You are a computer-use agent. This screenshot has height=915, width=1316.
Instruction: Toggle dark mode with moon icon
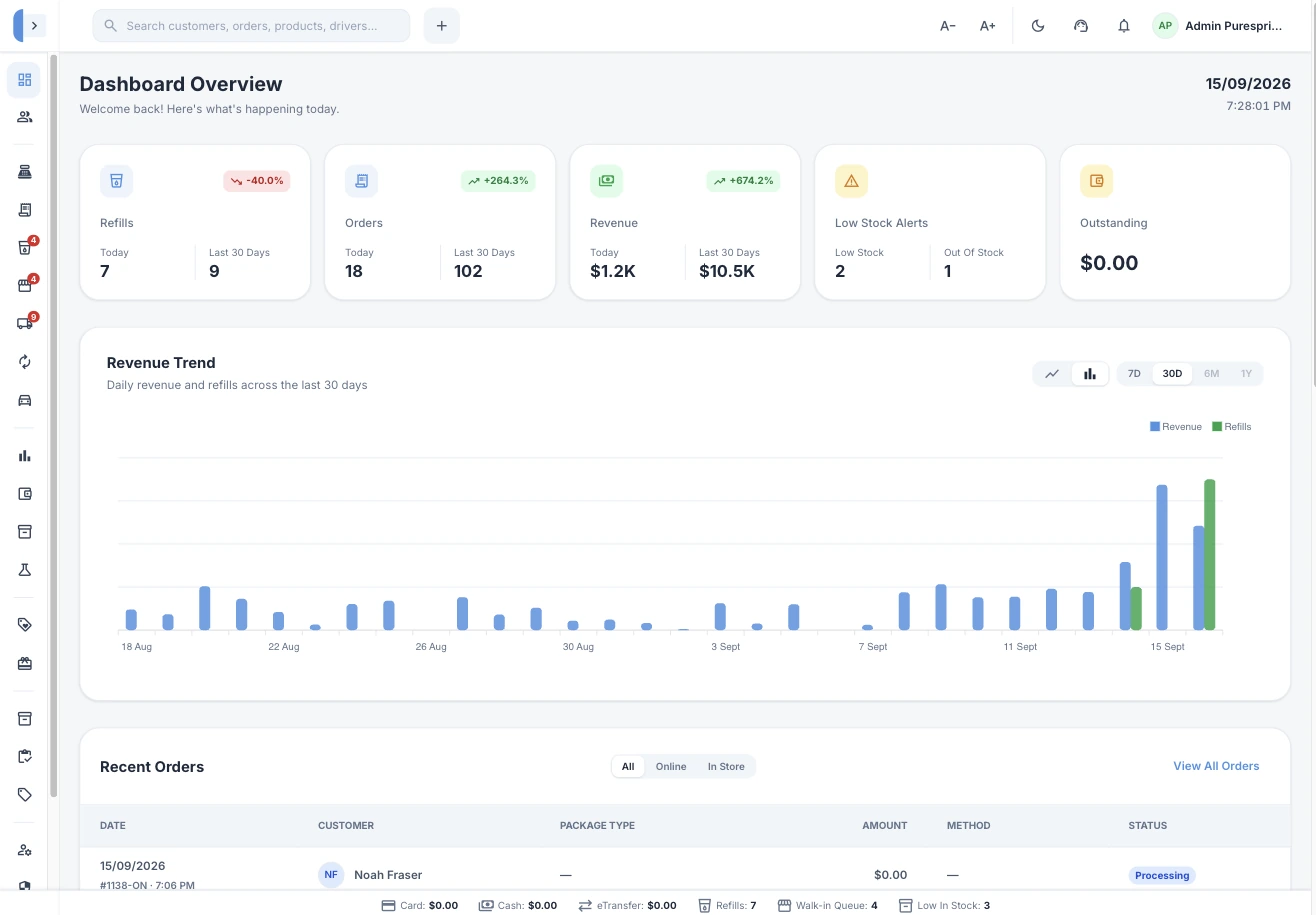[x=1038, y=26]
